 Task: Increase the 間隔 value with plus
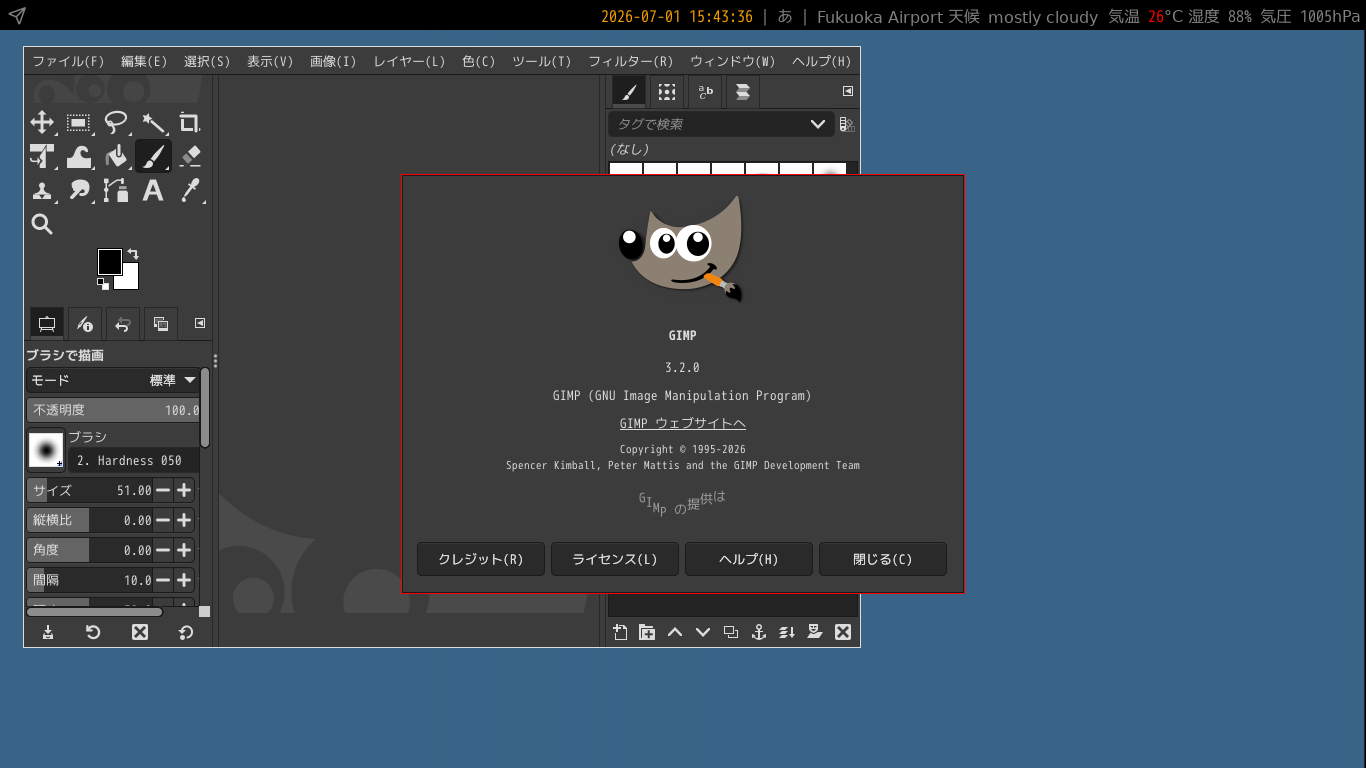point(184,580)
